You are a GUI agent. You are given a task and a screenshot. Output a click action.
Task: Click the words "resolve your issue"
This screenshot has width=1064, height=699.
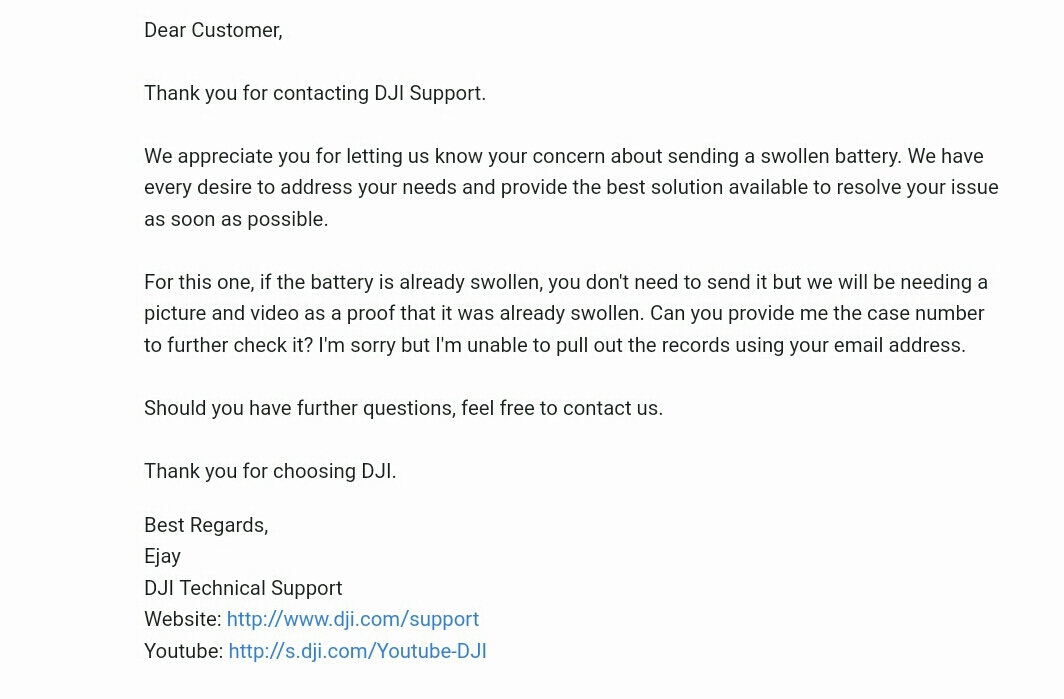point(917,187)
